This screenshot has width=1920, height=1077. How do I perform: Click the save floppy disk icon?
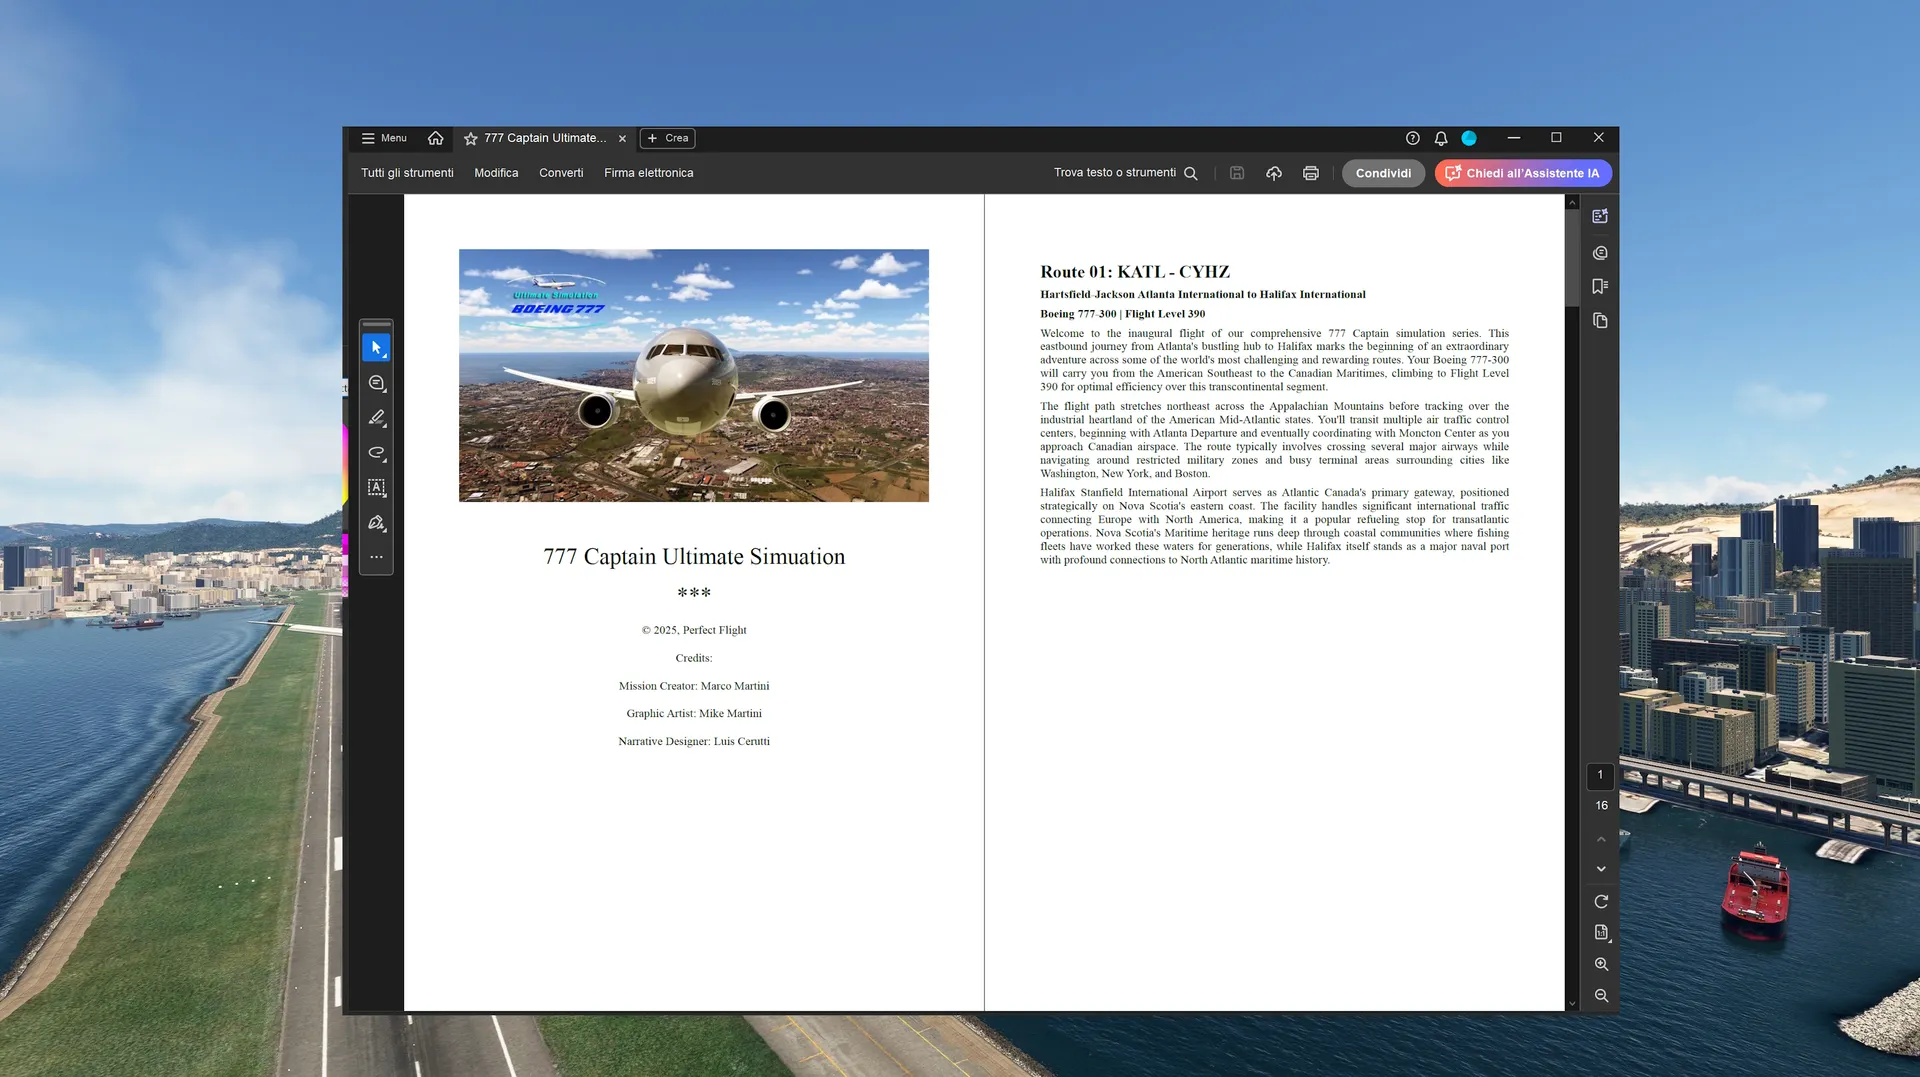[x=1237, y=173]
